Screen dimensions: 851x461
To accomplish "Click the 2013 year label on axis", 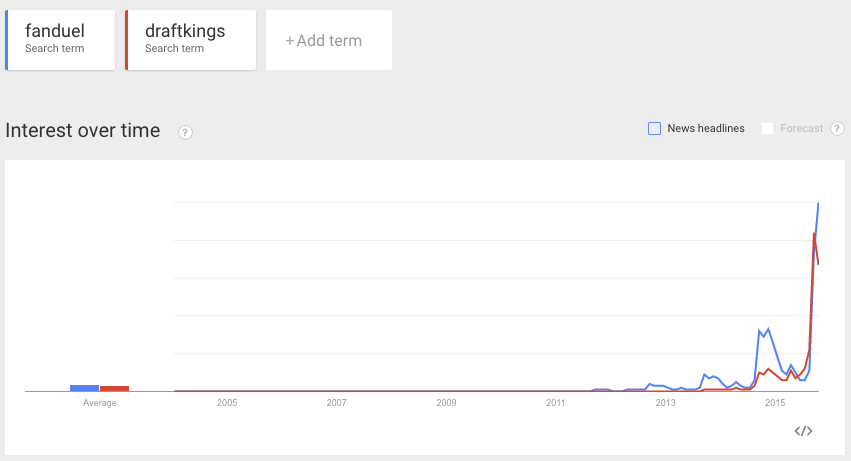I will (665, 403).
